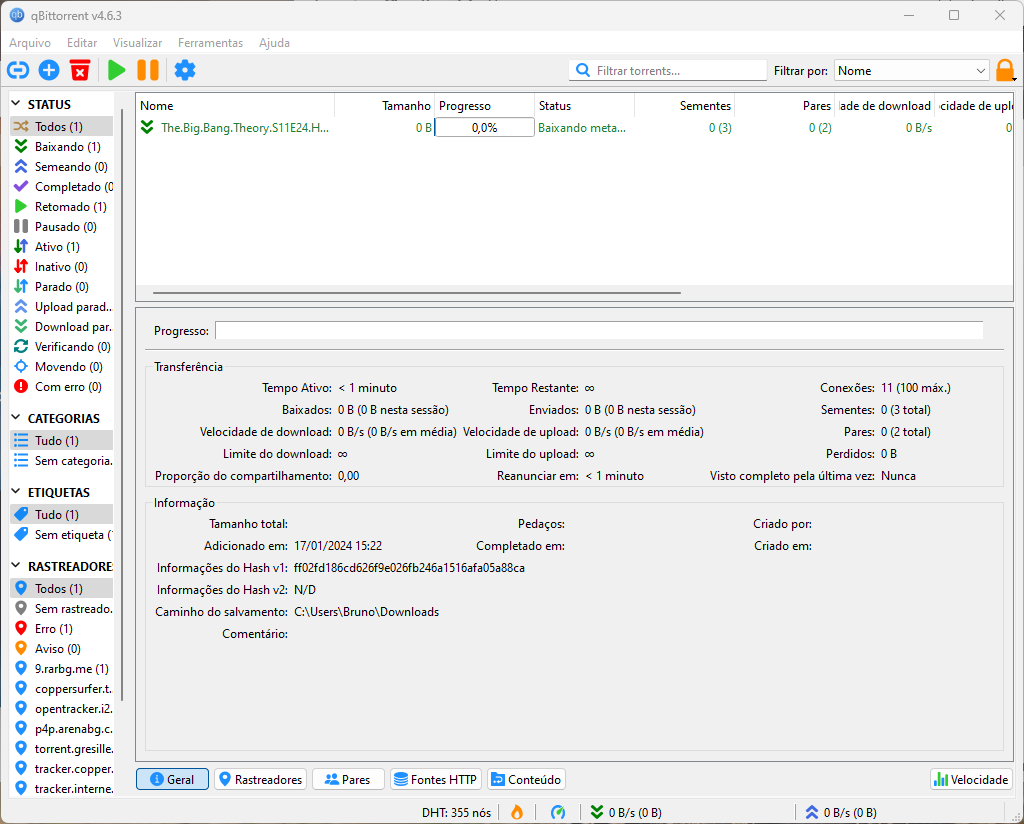The width and height of the screenshot is (1024, 824).
Task: Sort by the Pares column header
Action: [784, 106]
